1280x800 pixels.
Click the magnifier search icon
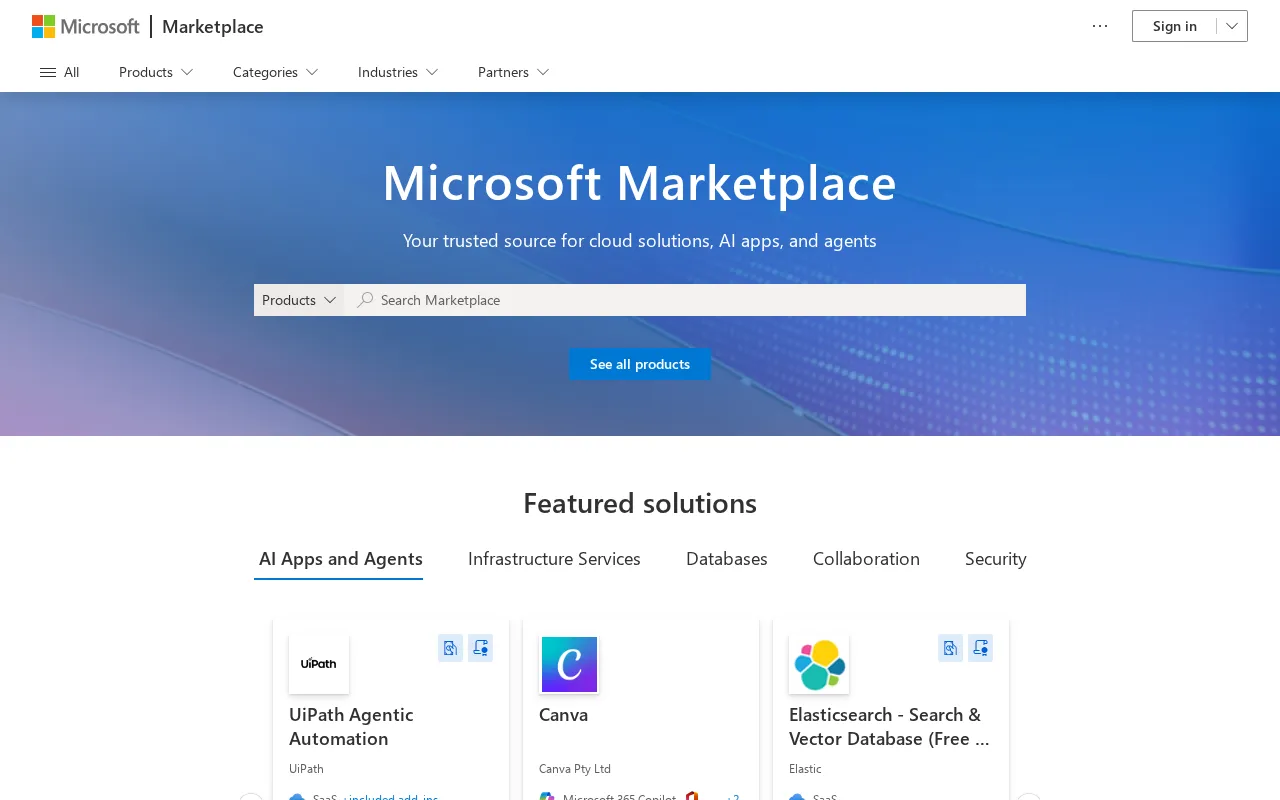365,300
